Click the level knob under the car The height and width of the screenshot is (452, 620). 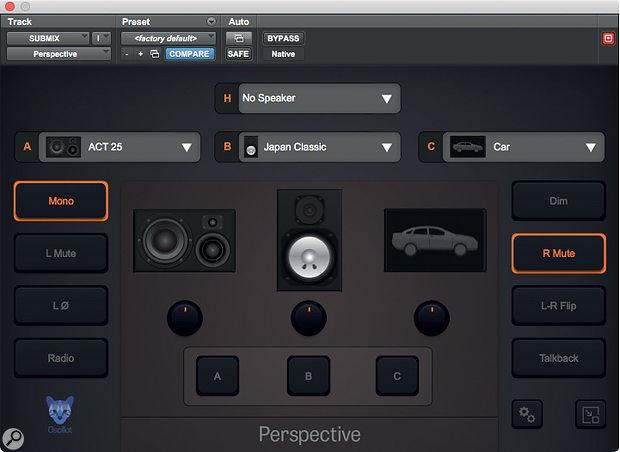(431, 318)
